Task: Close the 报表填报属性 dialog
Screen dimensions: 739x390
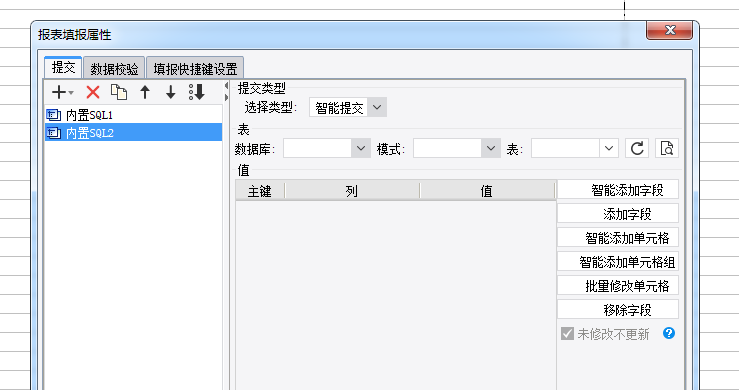Action: click(x=669, y=30)
